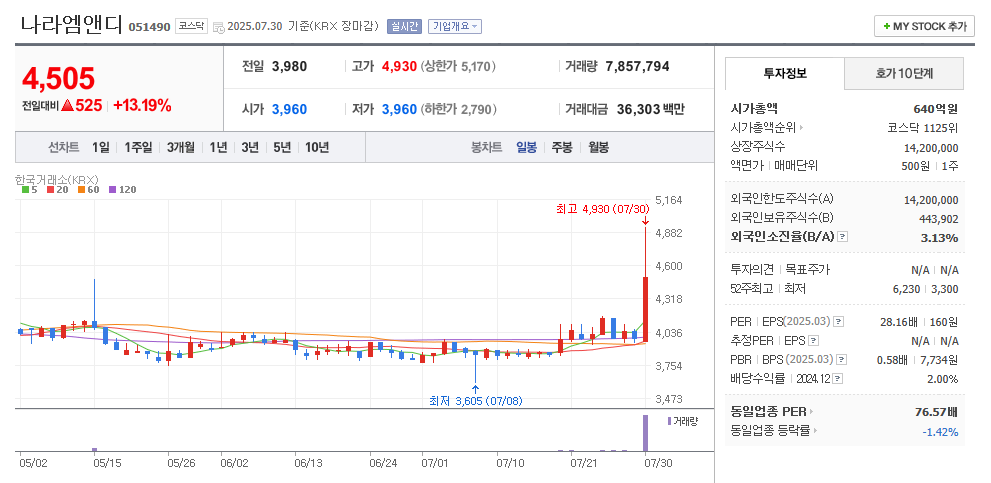Click the arrow beside 동일업종 등락률
The height and width of the screenshot is (483, 991).
coord(815,431)
